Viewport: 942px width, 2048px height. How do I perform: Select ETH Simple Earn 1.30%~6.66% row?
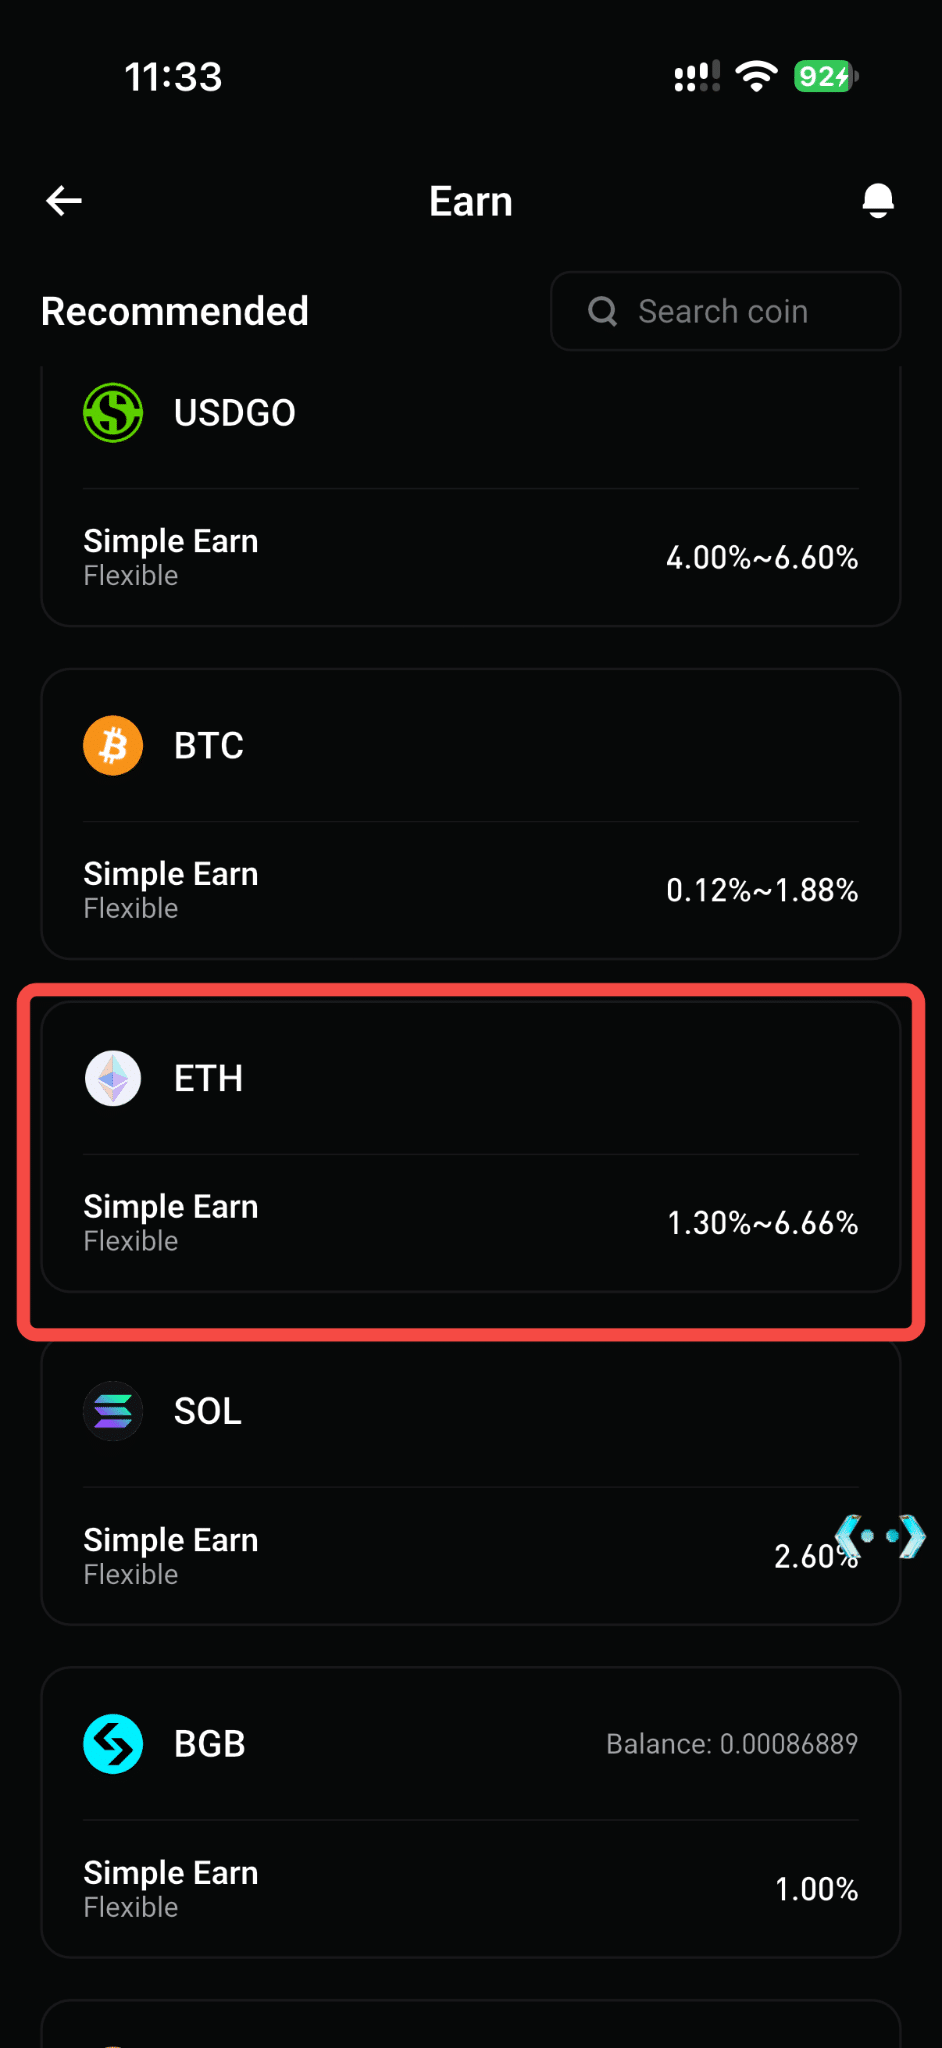(471, 1223)
